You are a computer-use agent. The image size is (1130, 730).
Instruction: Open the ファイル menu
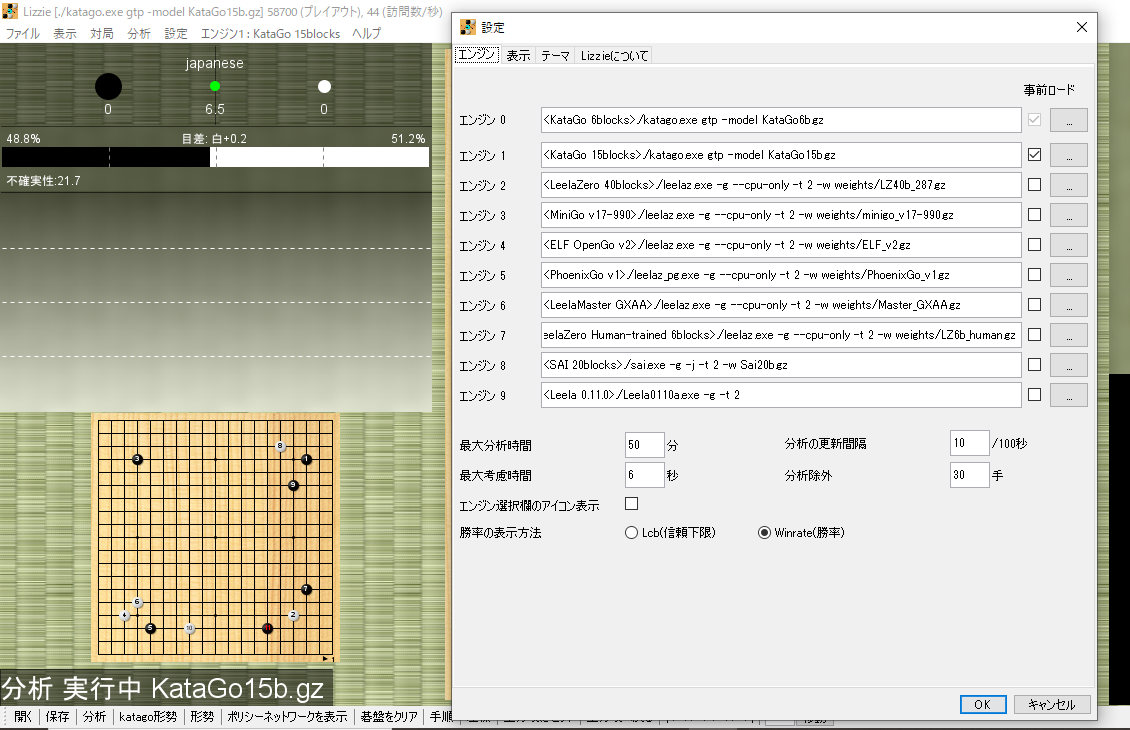(23, 33)
